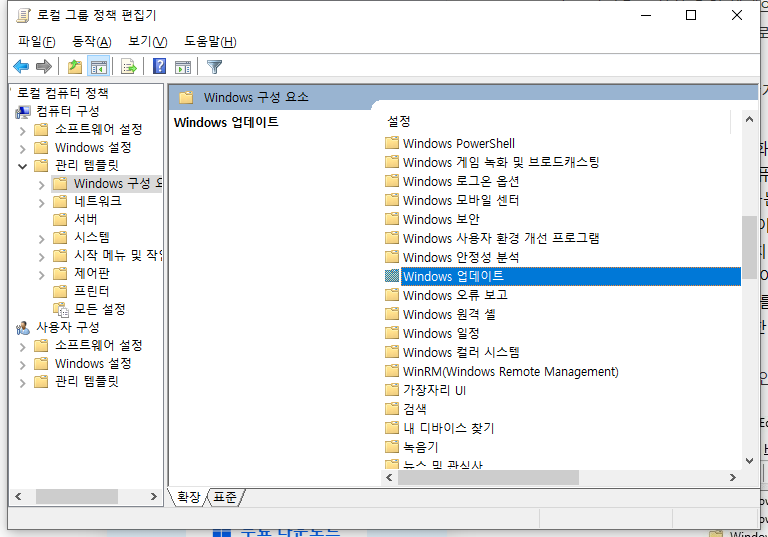Image resolution: width=768 pixels, height=537 pixels.
Task: Click the 모든 설정 tree node icon
Action: pos(61,310)
